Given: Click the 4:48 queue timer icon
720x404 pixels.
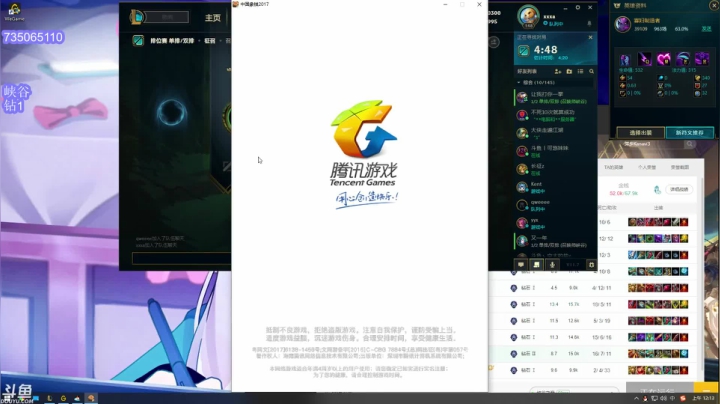Looking at the screenshot, I should coord(524,50).
